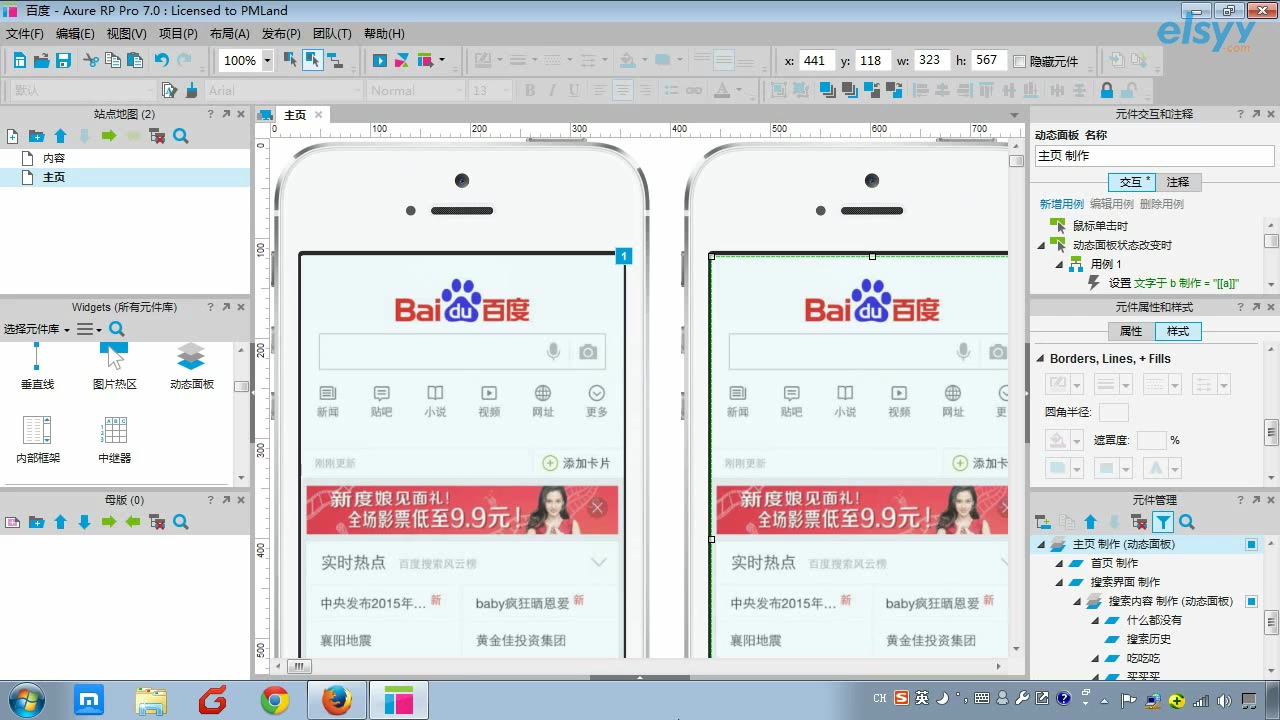Select the intersected selection mode tool
Screen dimensions: 1280x720
coord(290,60)
